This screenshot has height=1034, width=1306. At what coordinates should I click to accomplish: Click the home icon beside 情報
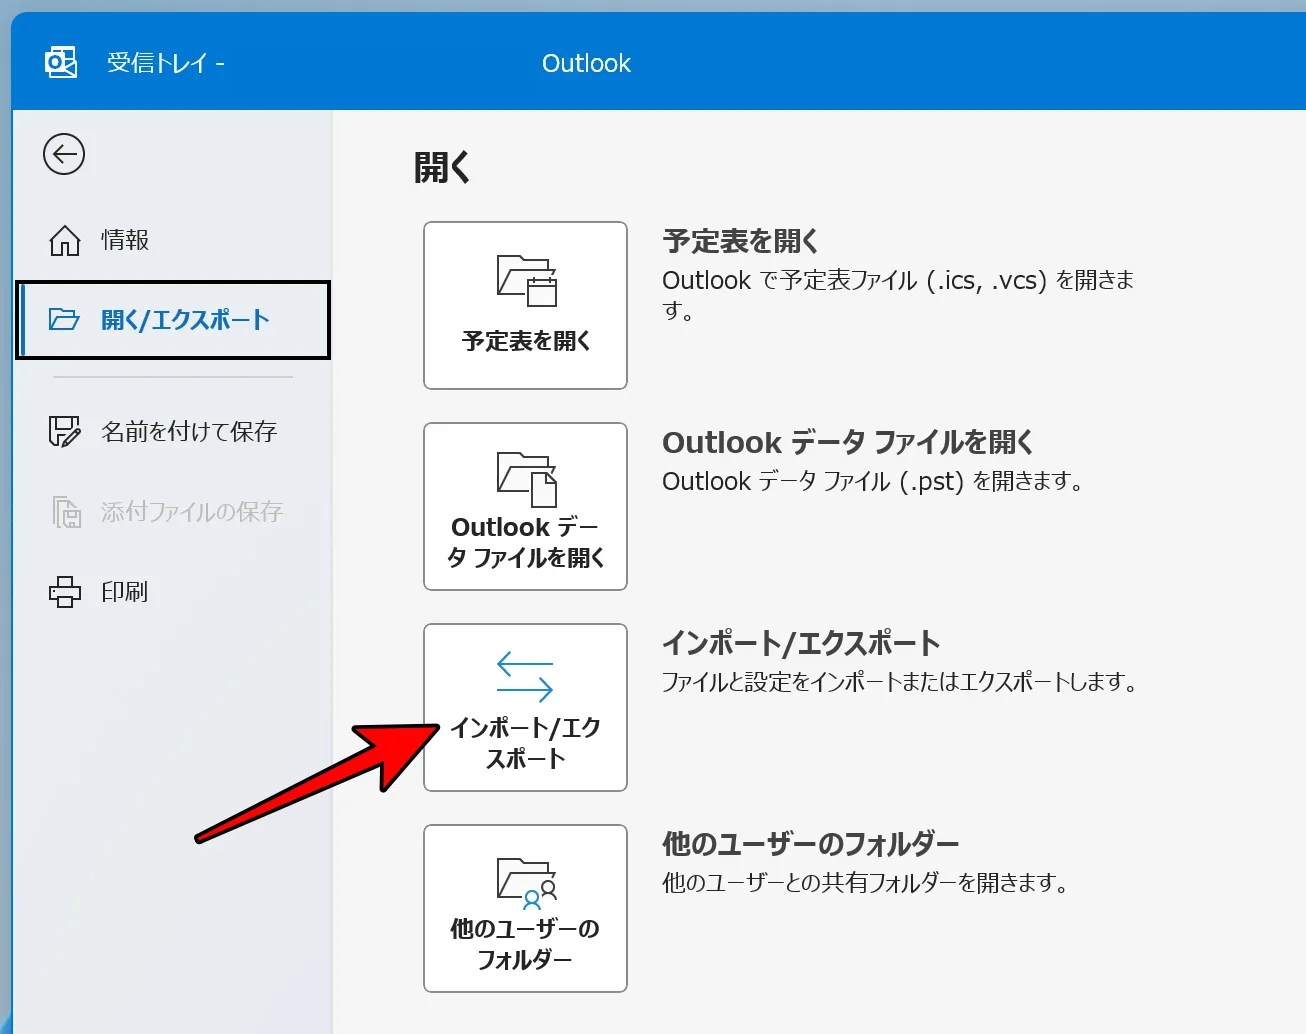(65, 240)
